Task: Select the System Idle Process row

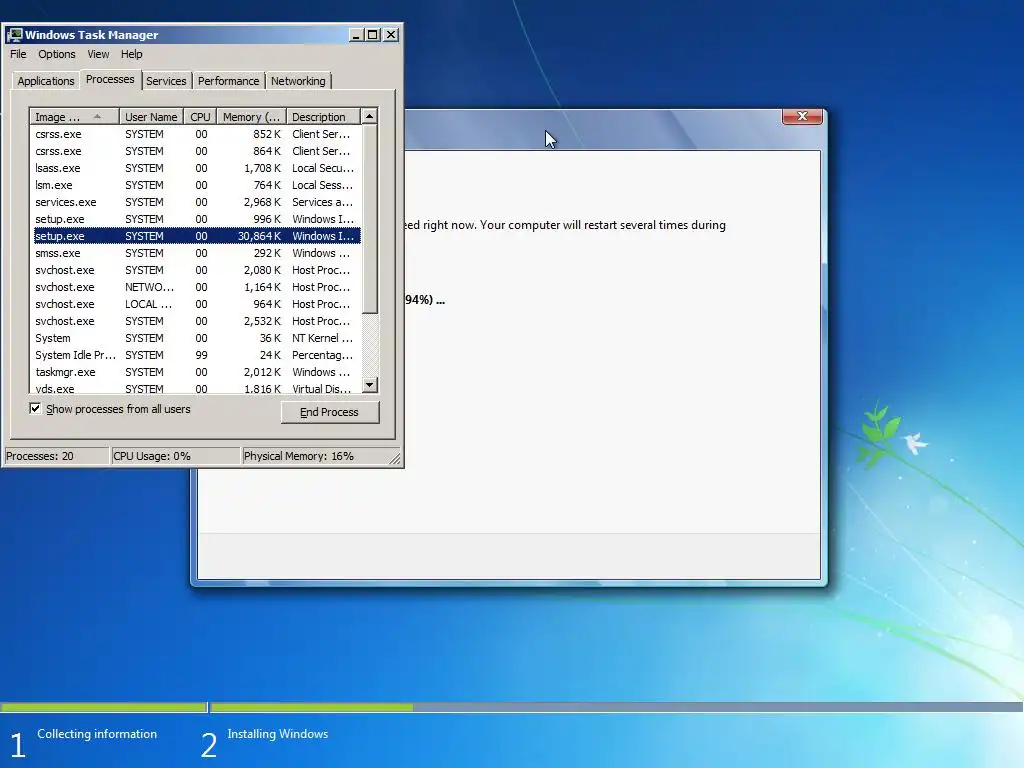Action: [195, 355]
